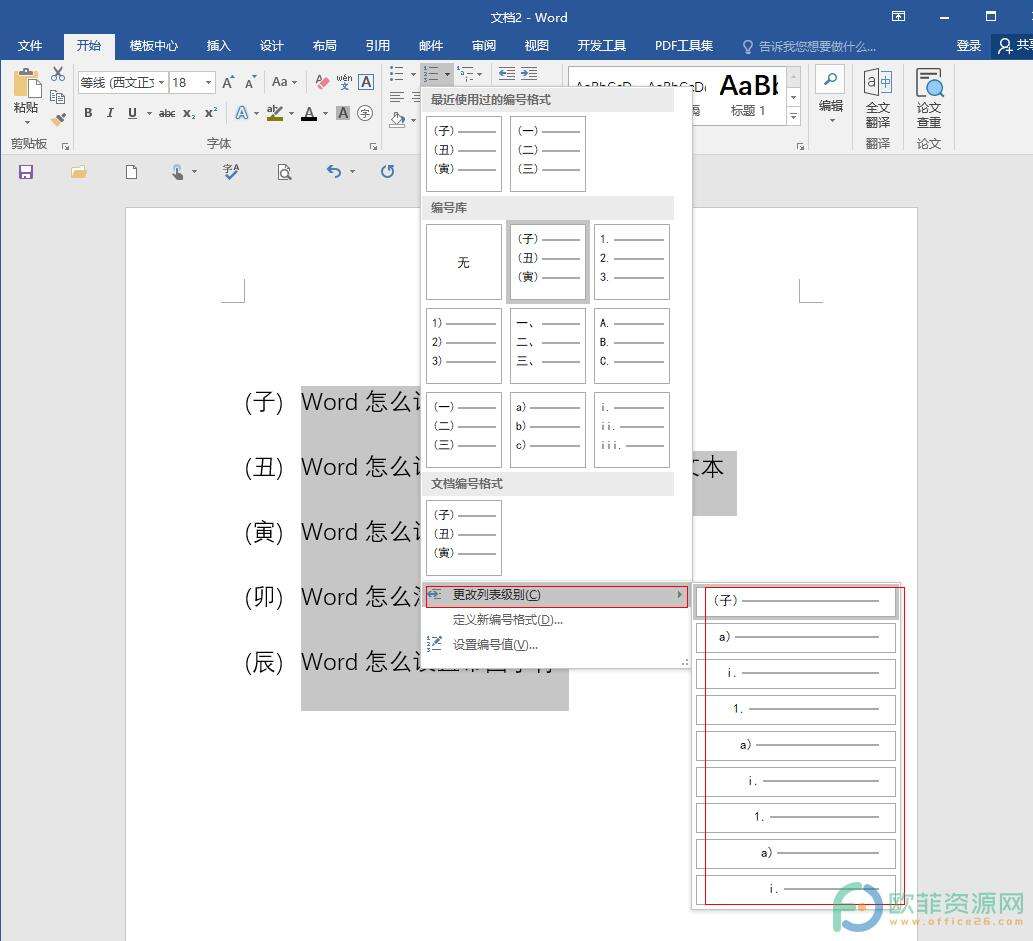1033x941 pixels.
Task: Open the font dialog launcher
Action: click(373, 146)
